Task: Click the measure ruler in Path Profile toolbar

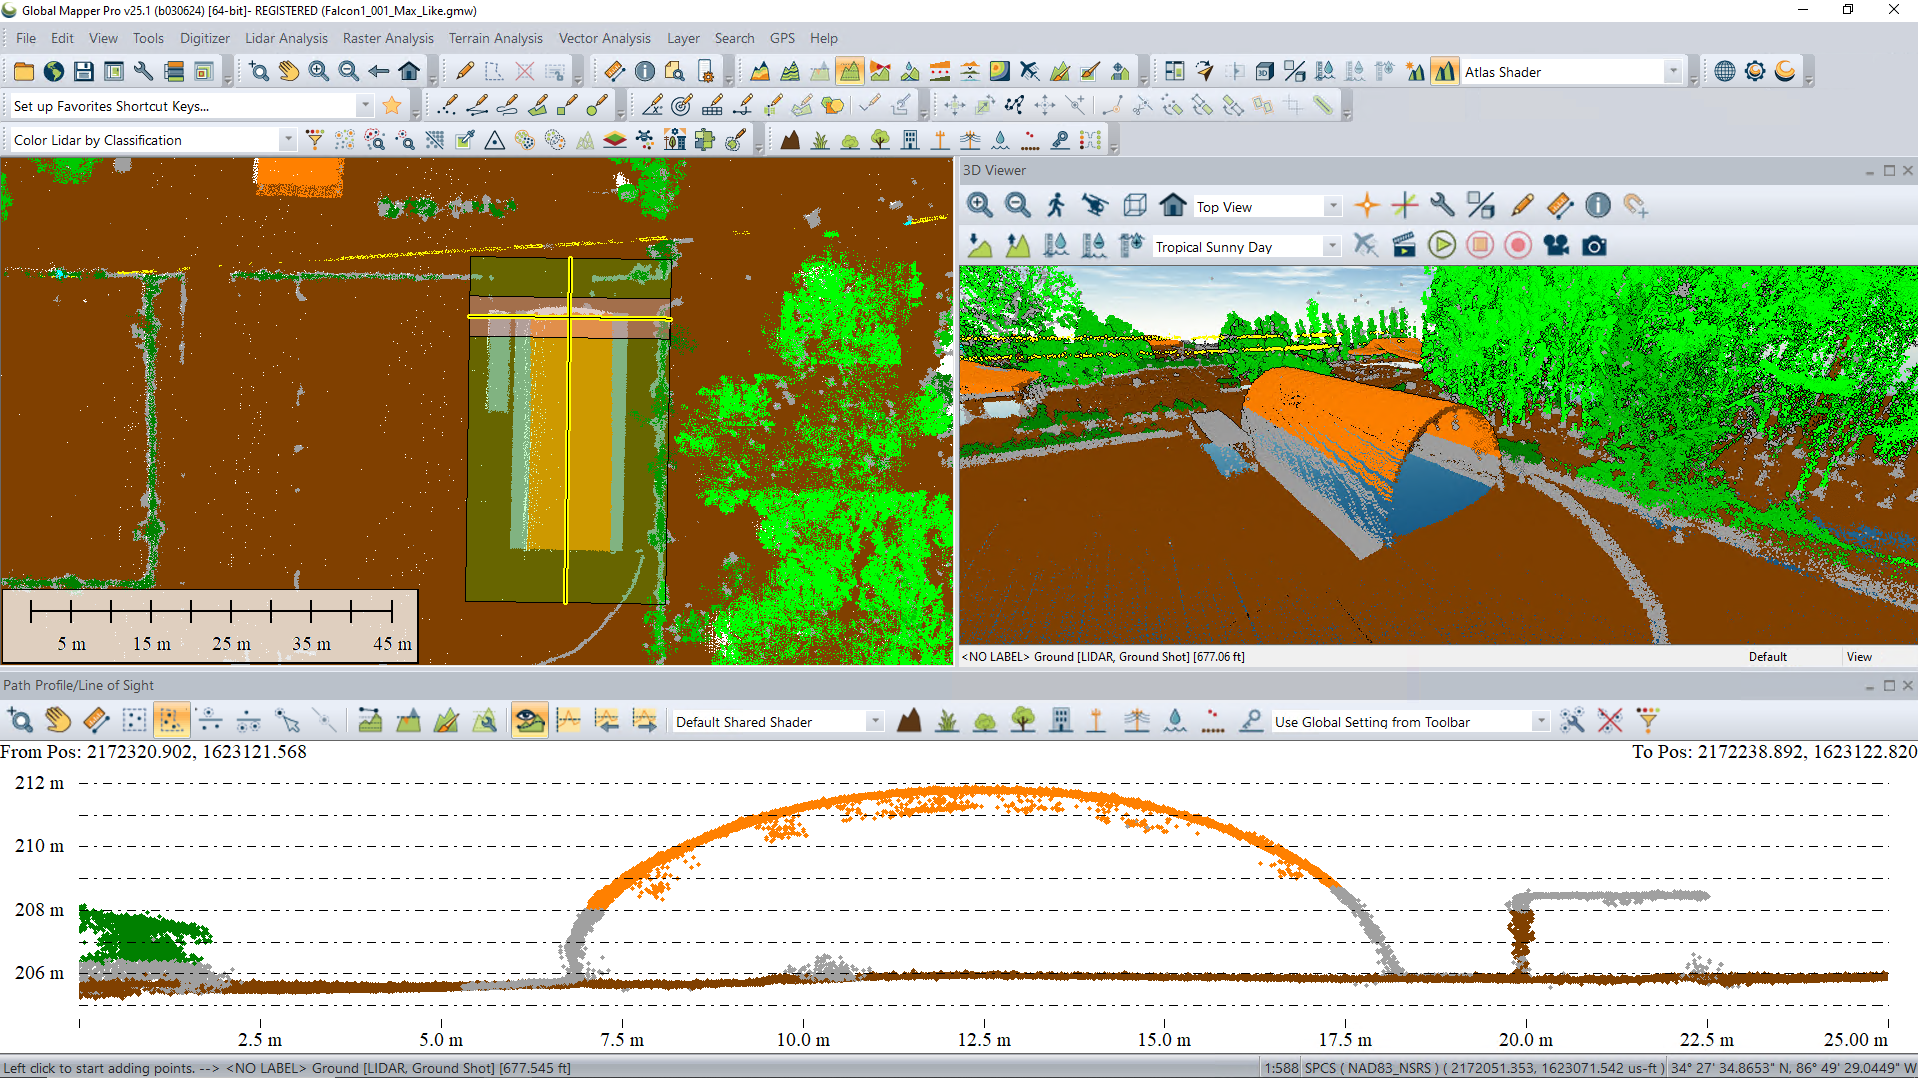Action: [x=96, y=721]
